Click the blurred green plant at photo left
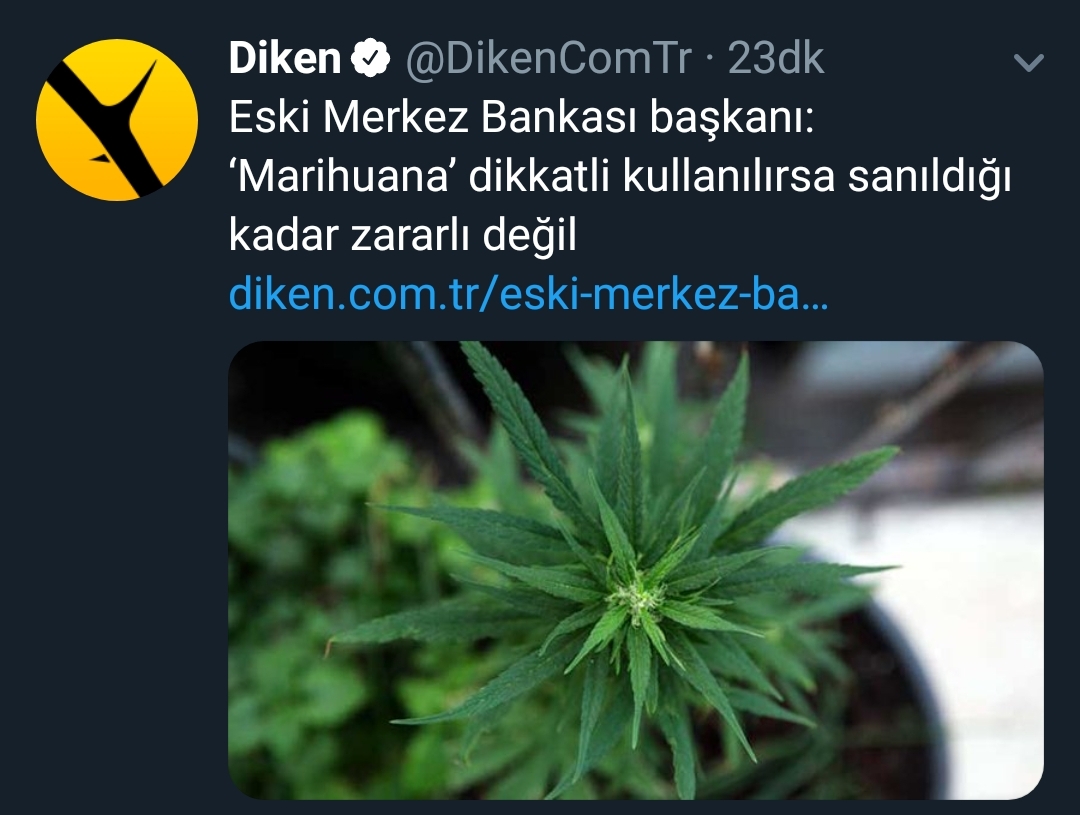 (310, 586)
